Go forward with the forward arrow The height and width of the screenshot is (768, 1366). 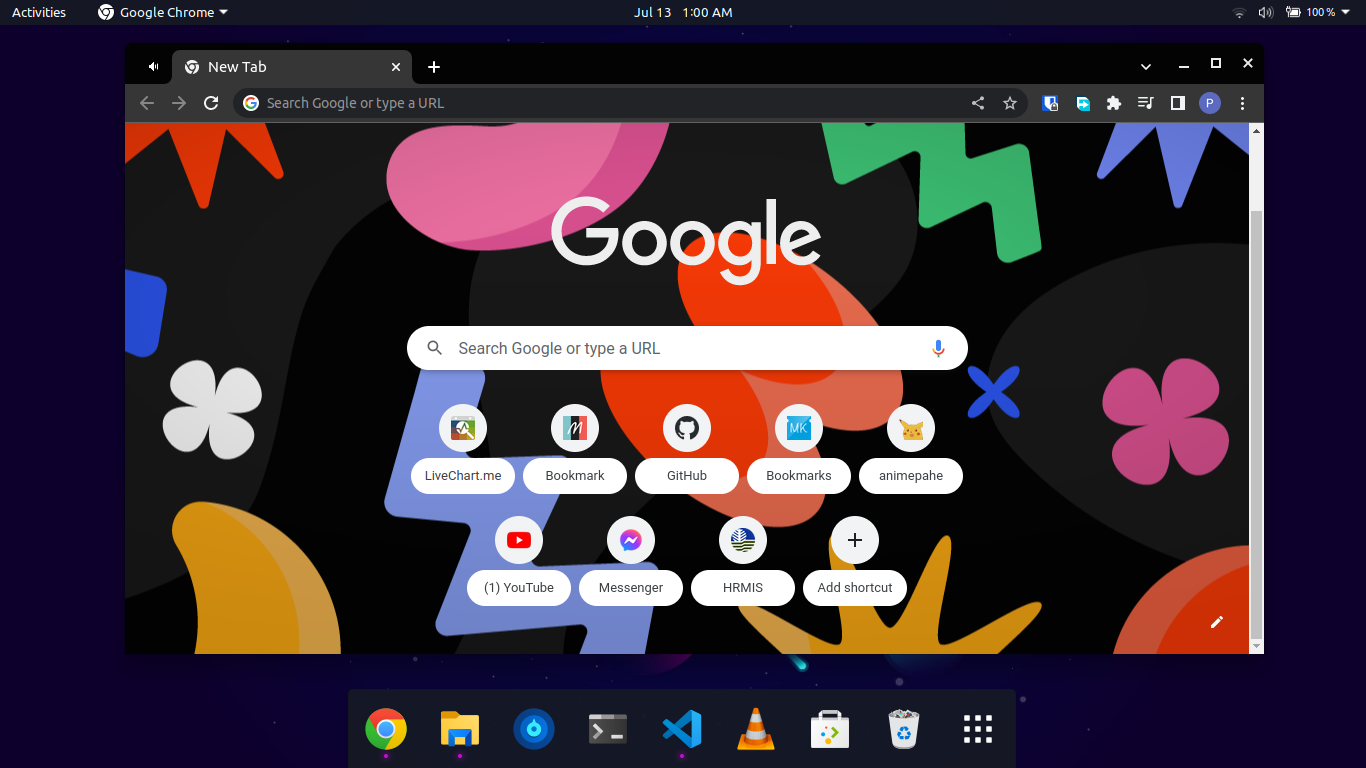tap(179, 103)
